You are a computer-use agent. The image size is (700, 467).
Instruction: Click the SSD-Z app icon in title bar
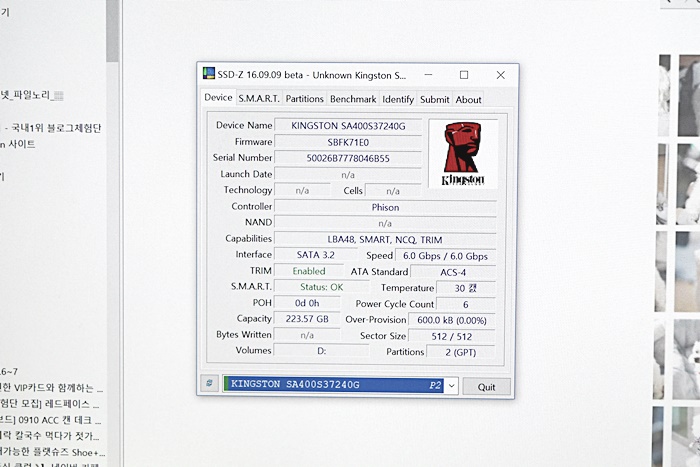click(209, 75)
